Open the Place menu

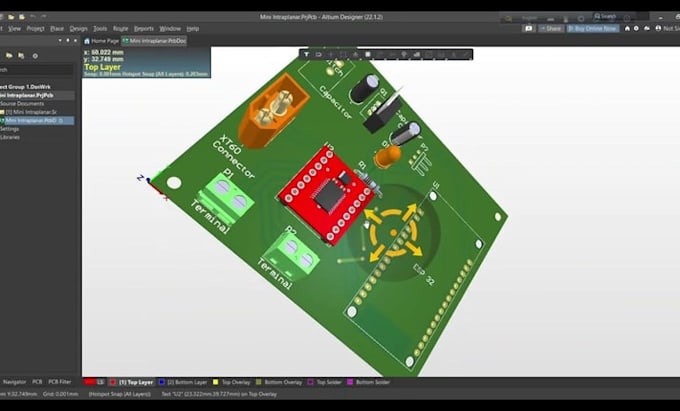point(57,28)
